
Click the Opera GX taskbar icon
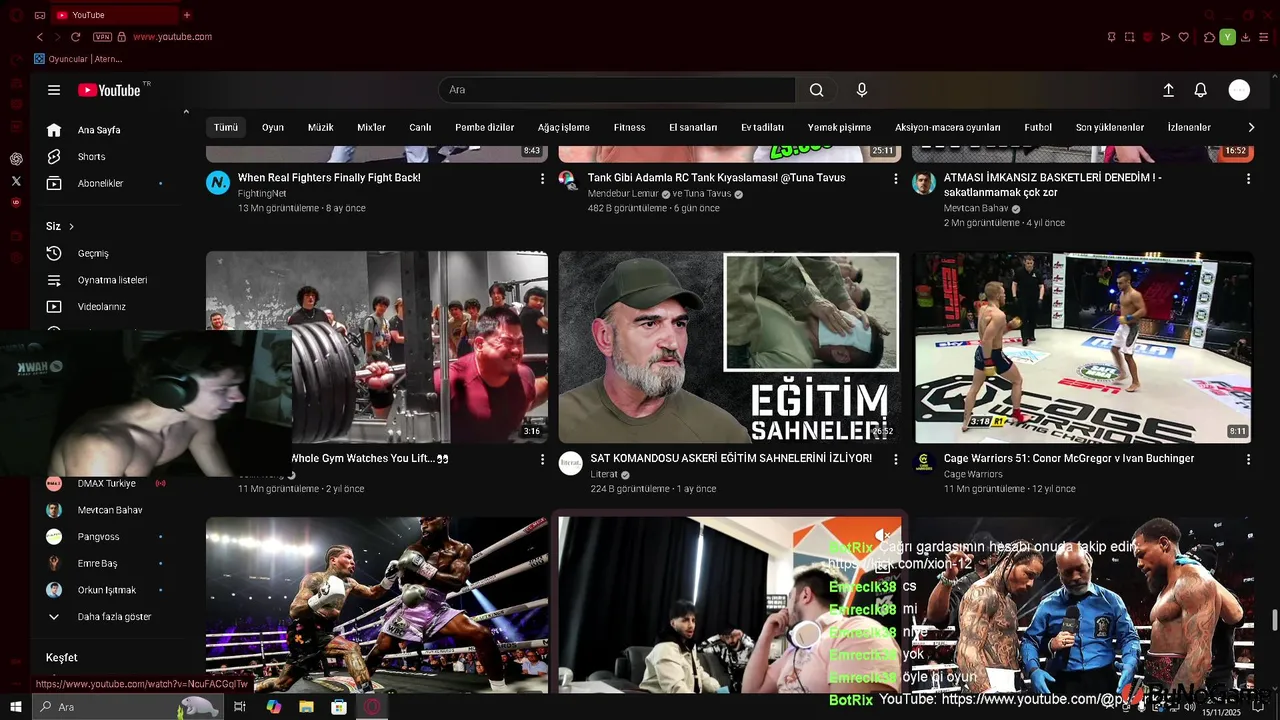372,707
